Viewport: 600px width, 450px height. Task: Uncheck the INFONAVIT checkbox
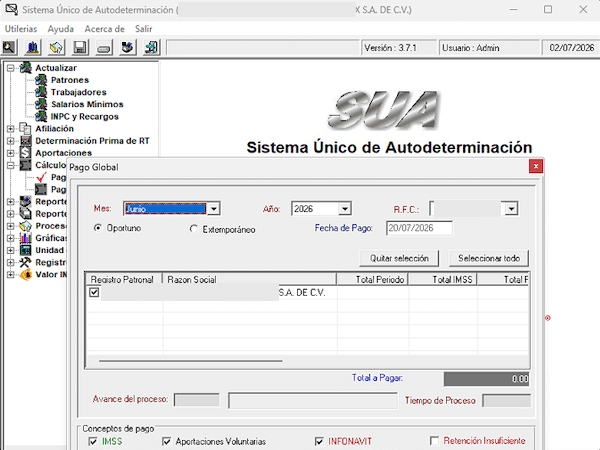tap(319, 441)
